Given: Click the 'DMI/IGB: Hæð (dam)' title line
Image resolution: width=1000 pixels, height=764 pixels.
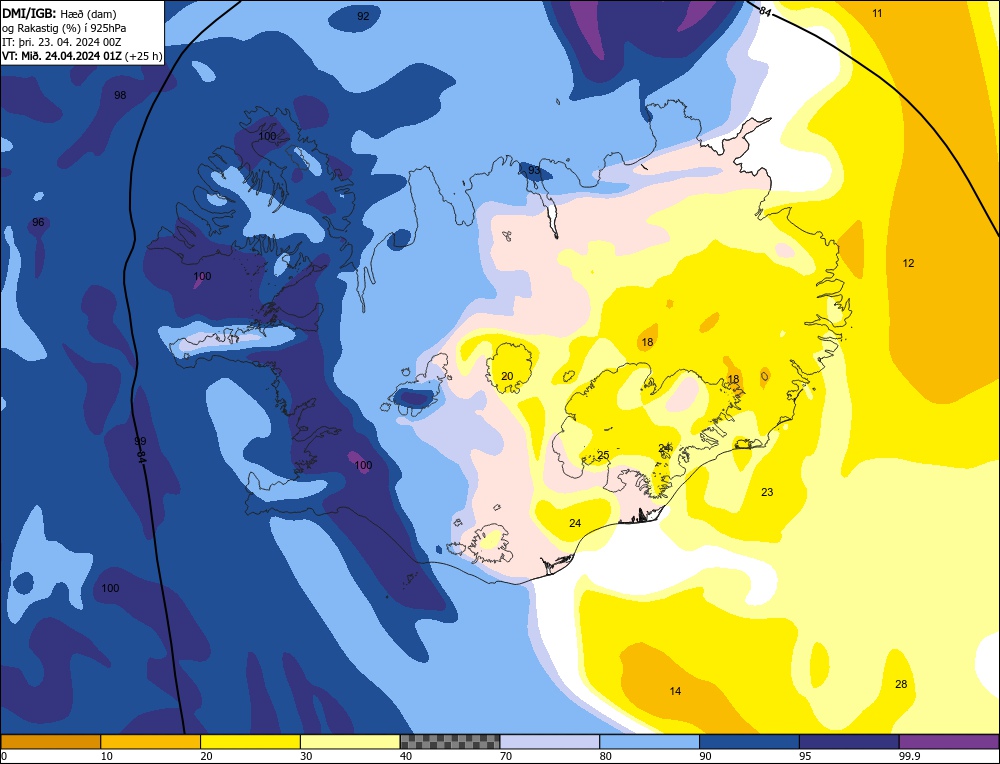Looking at the screenshot, I should pyautogui.click(x=59, y=13).
